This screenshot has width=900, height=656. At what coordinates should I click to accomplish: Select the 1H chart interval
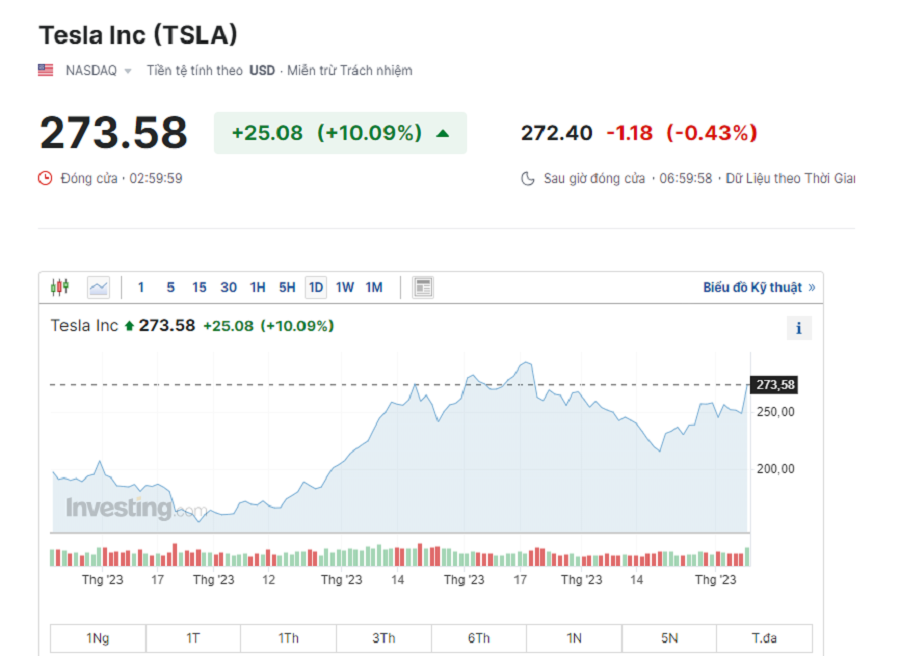coord(258,288)
